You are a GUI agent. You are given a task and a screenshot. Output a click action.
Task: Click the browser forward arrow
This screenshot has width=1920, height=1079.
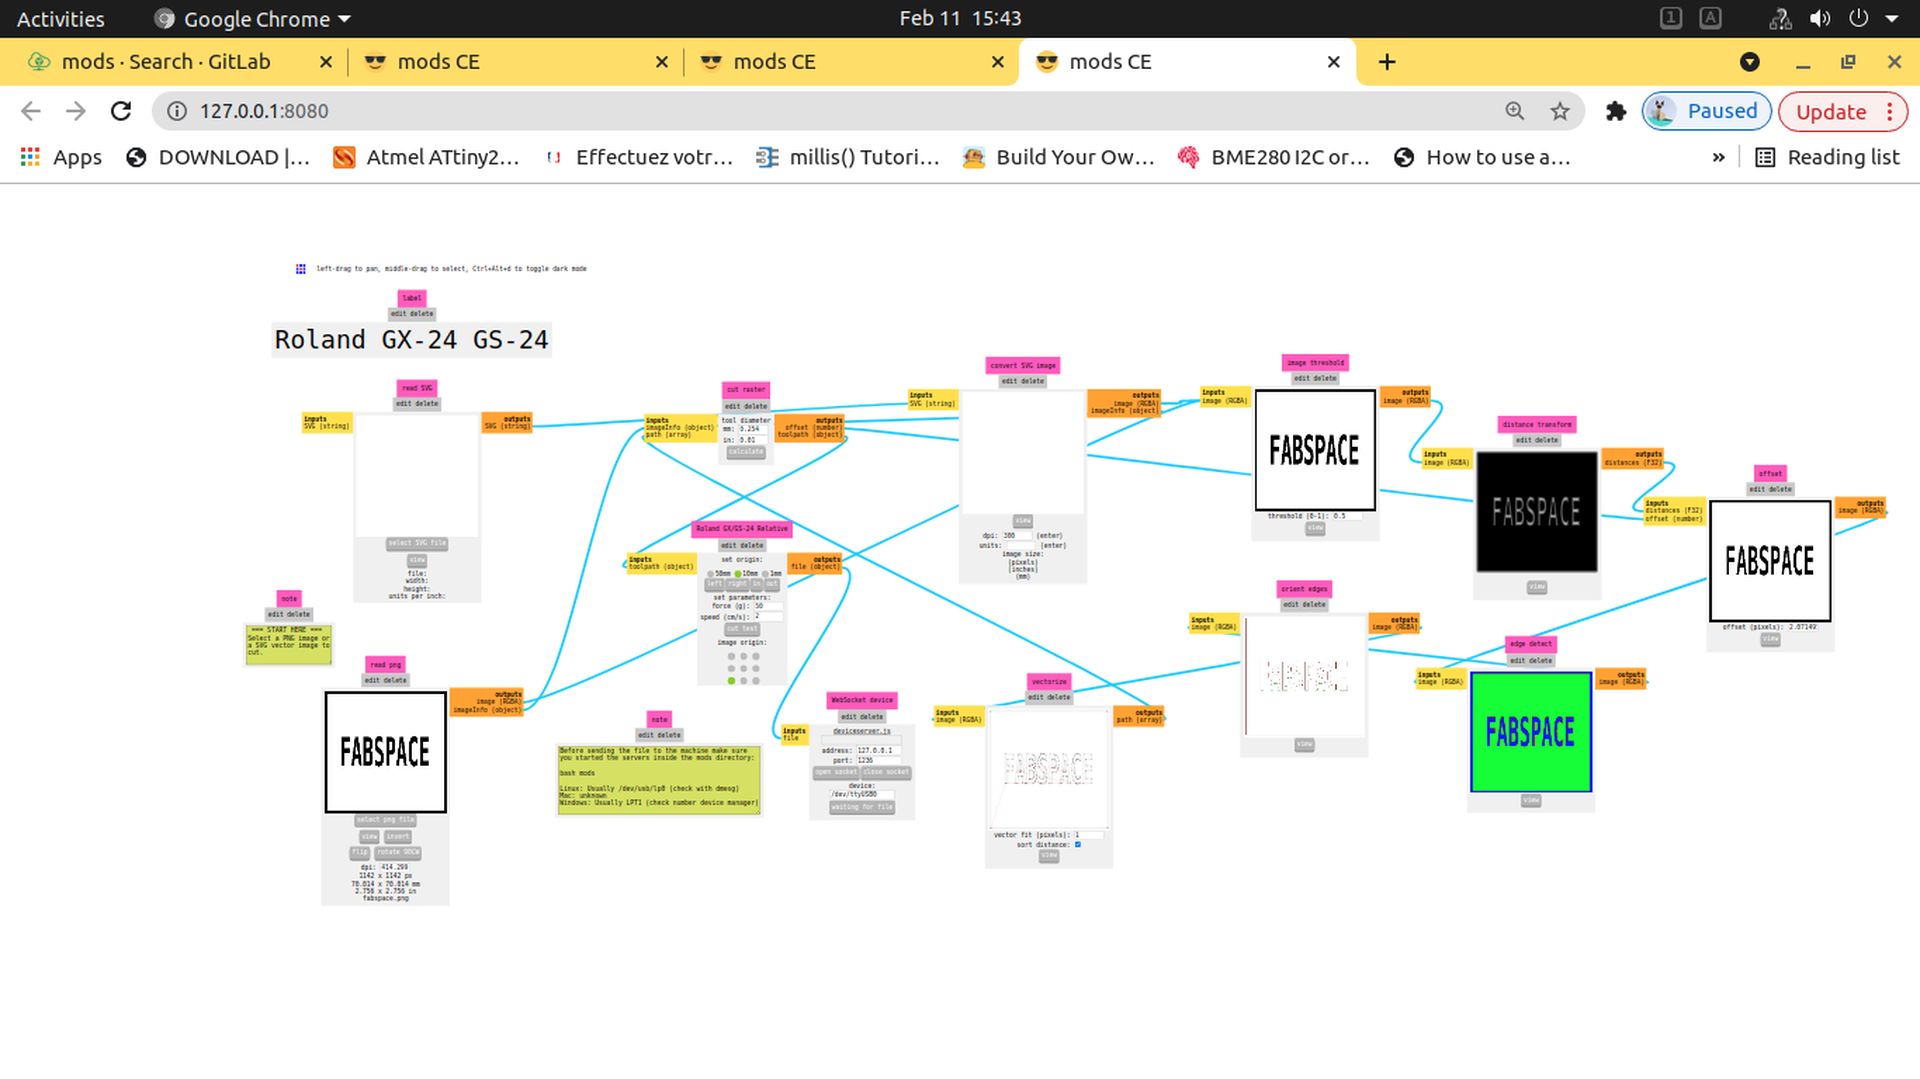[76, 111]
